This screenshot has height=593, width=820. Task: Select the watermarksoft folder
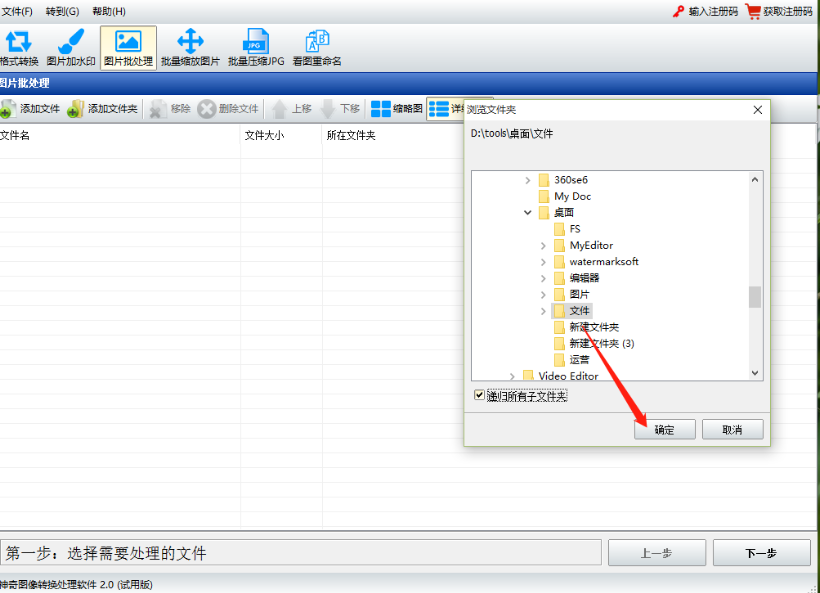point(596,262)
